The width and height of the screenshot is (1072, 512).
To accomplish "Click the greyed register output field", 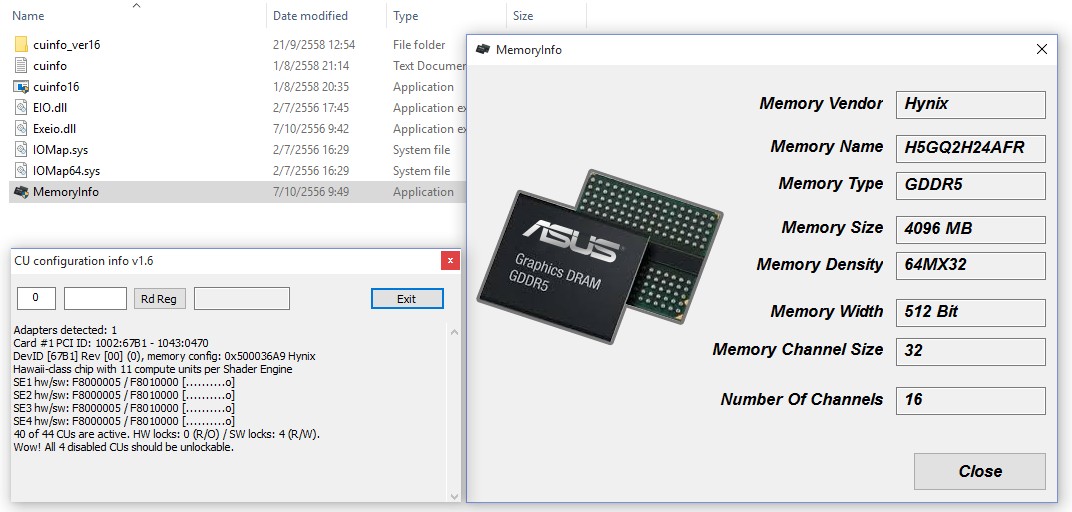I will click(242, 299).
